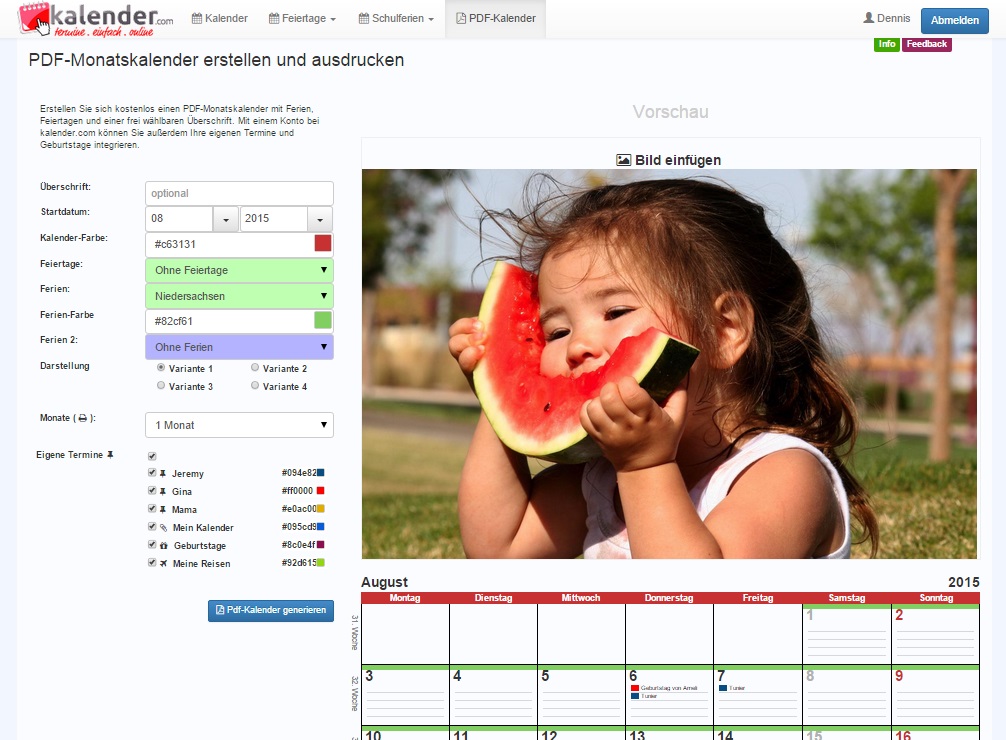Image resolution: width=1006 pixels, height=740 pixels.
Task: Expand the Ferien dropdown set to Niedersachsen
Action: [x=238, y=296]
